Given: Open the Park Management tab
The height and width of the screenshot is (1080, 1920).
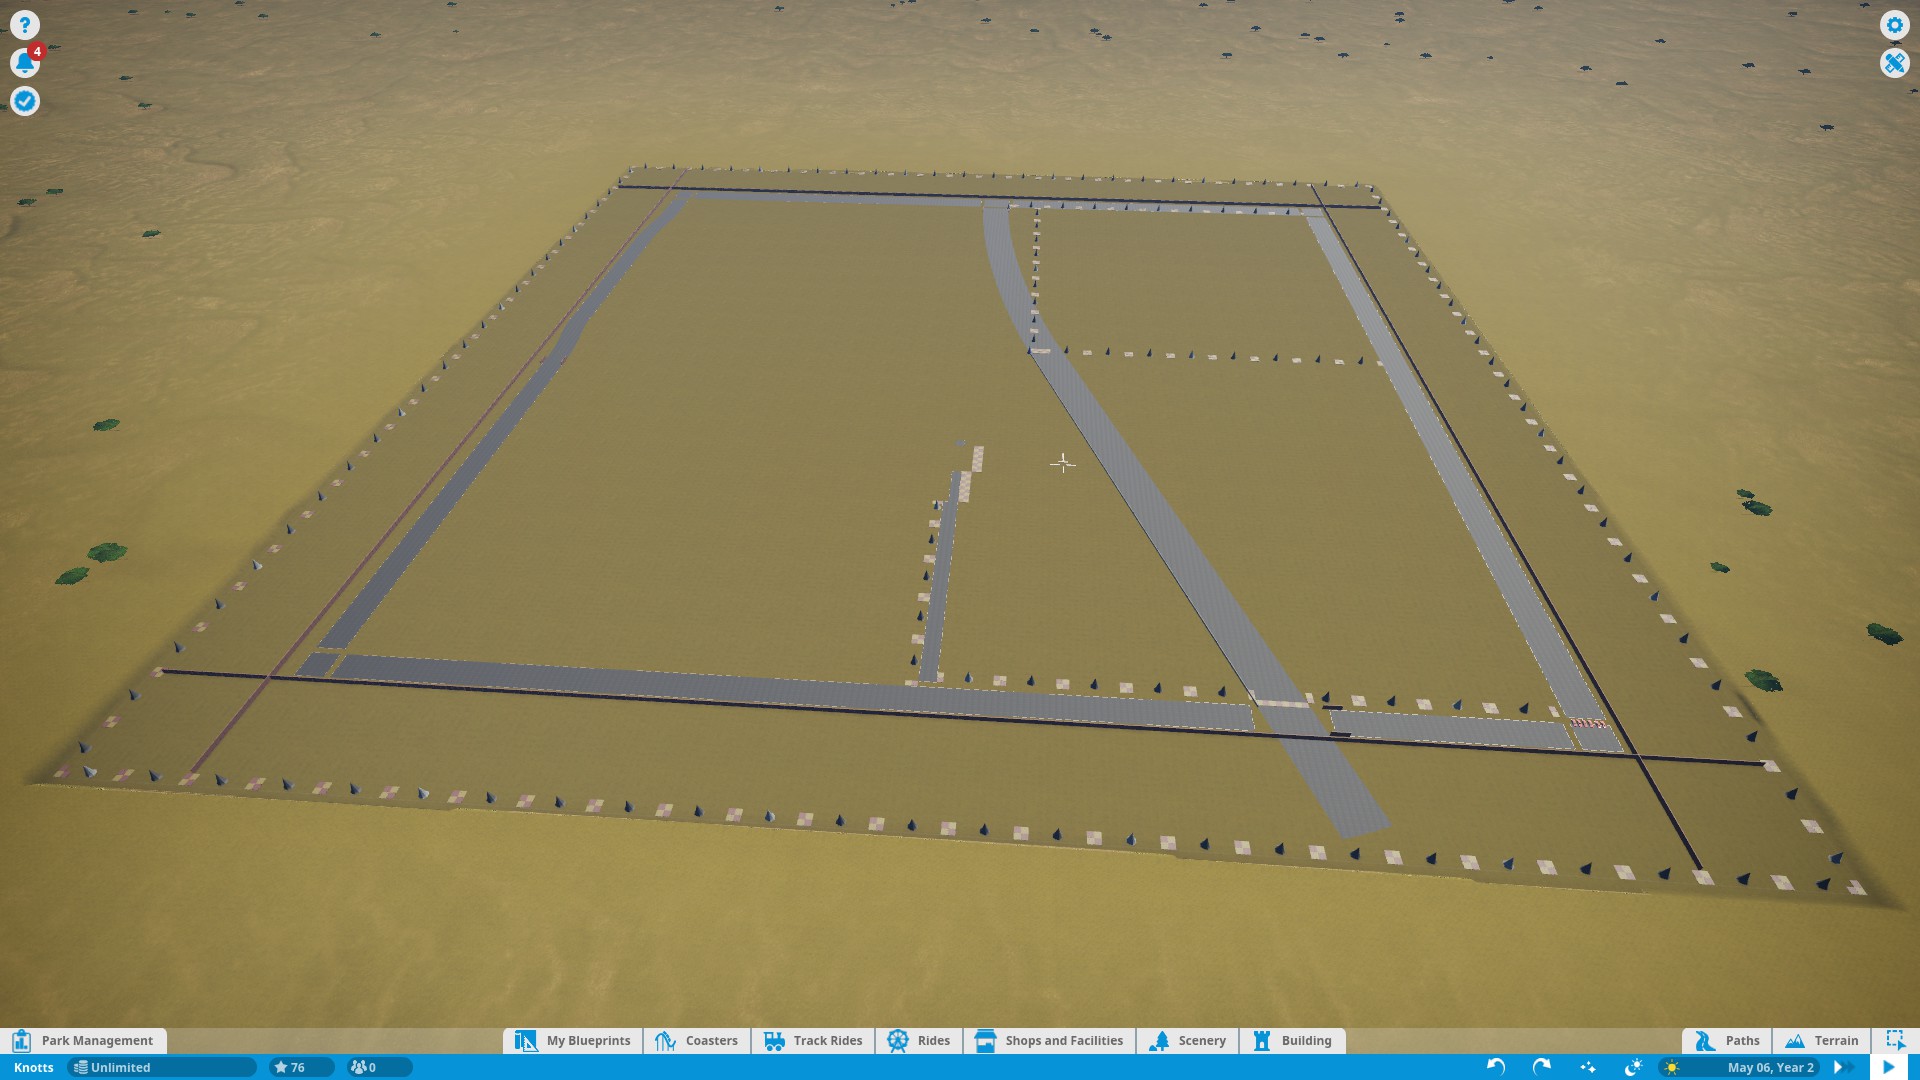Looking at the screenshot, I should pos(84,1041).
